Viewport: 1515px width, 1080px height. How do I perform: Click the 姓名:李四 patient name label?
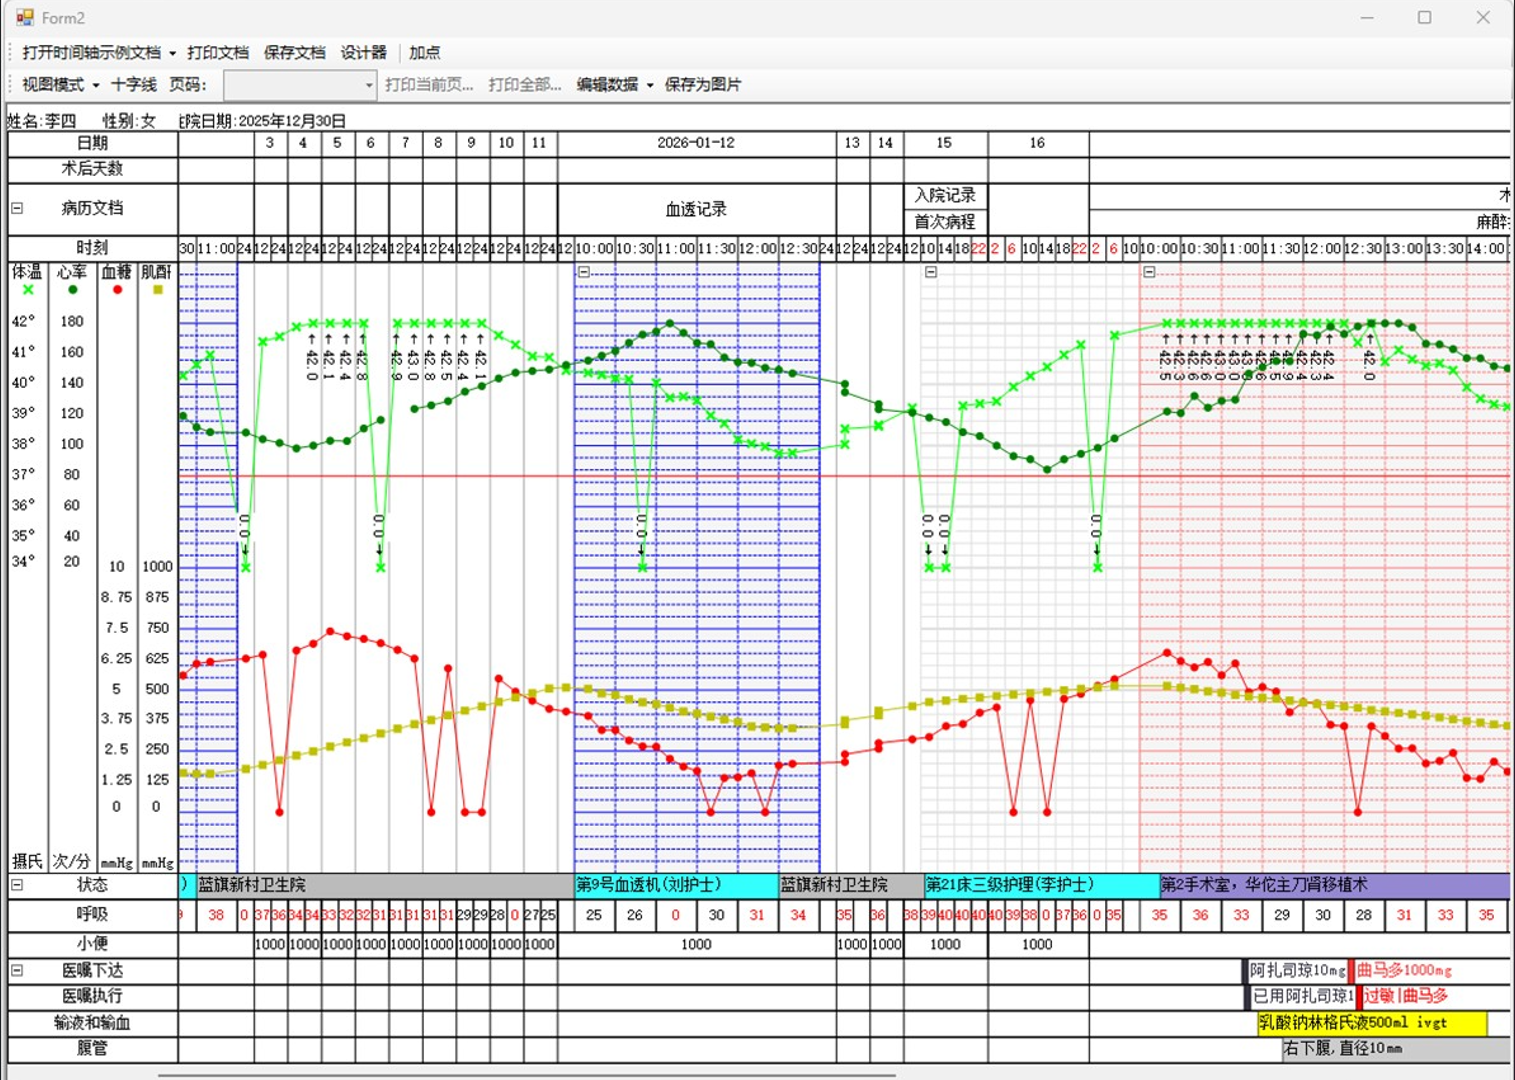click(42, 121)
